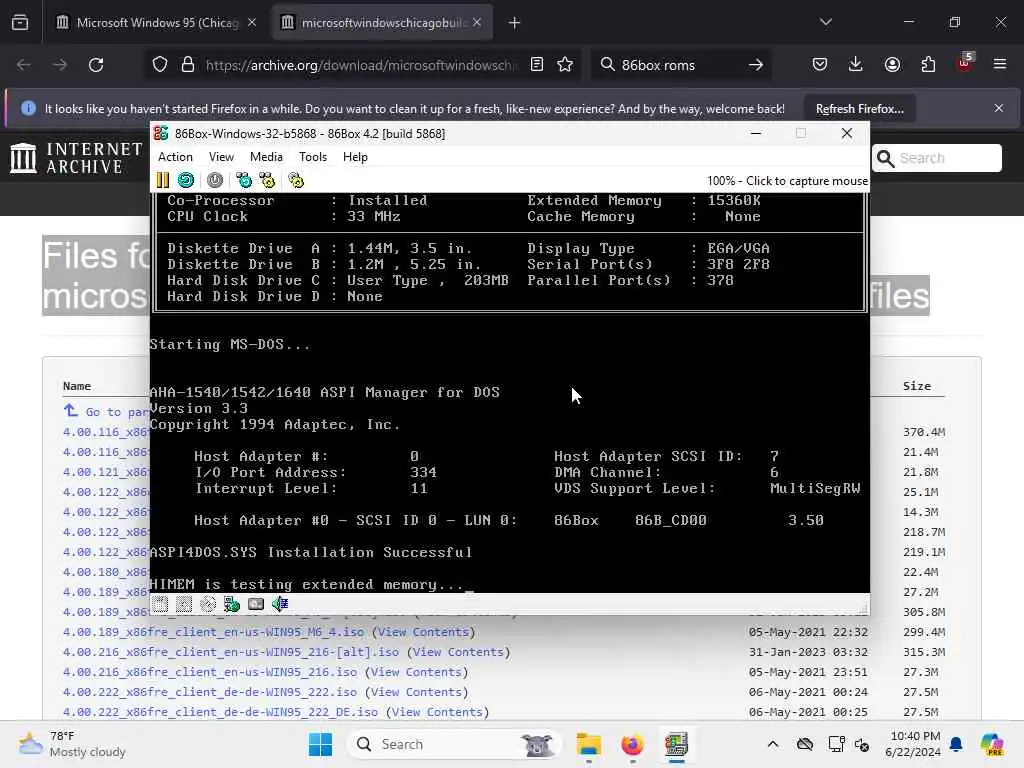
Task: Click the hard disk icon in 86Box status bar
Action: coord(256,604)
